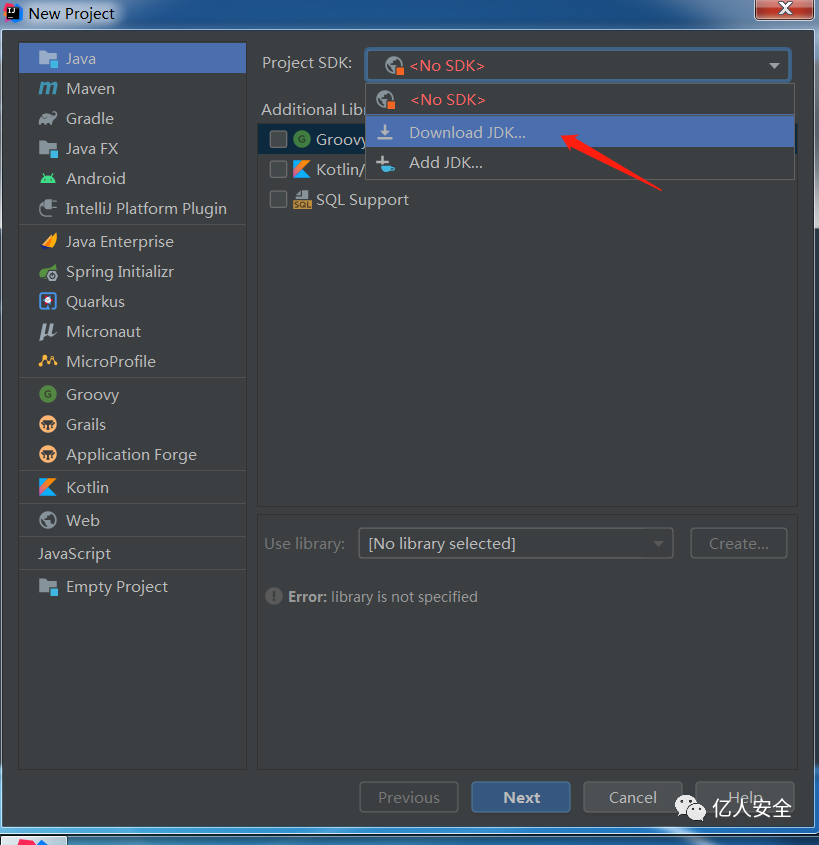Viewport: 819px width, 845px height.
Task: Select Quarkus project type
Action: (133, 301)
